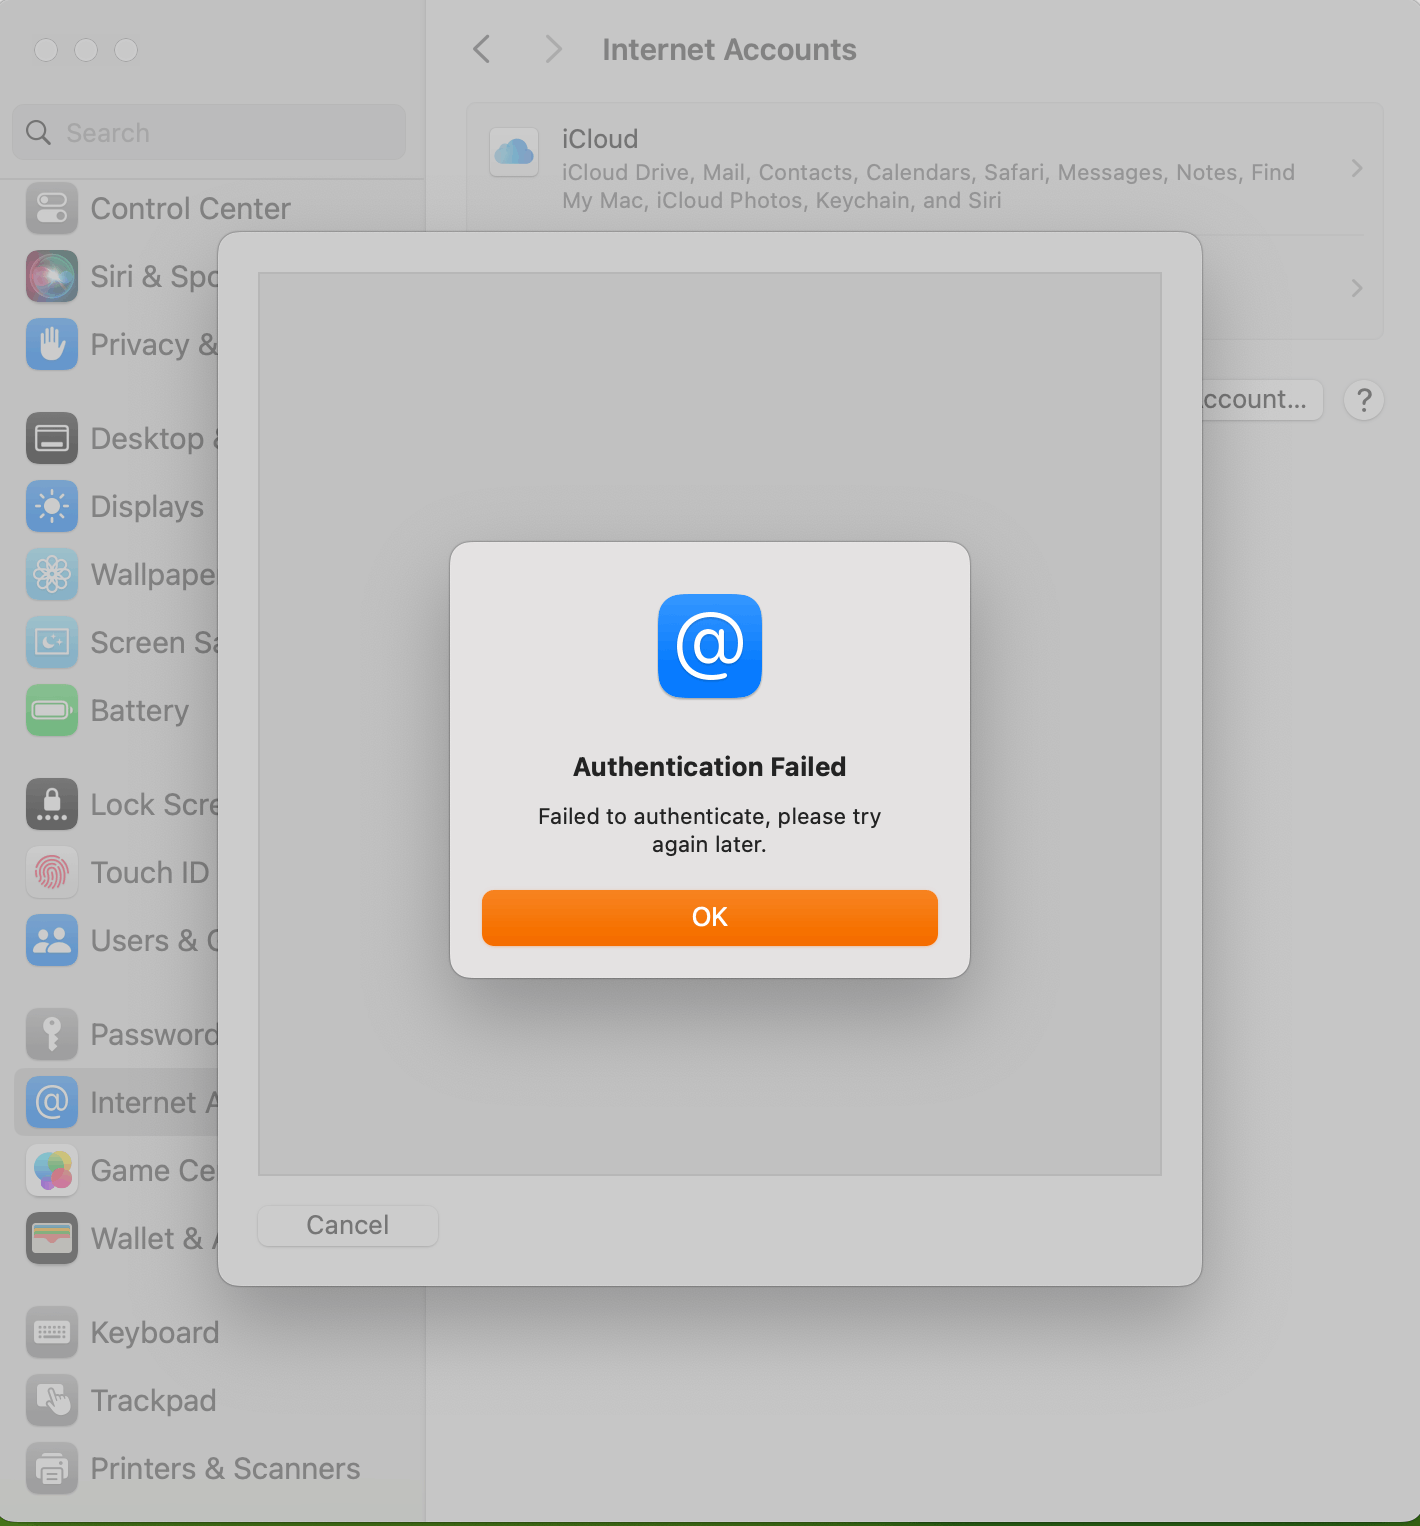The width and height of the screenshot is (1420, 1526).
Task: Go back with the left chevron
Action: (482, 49)
